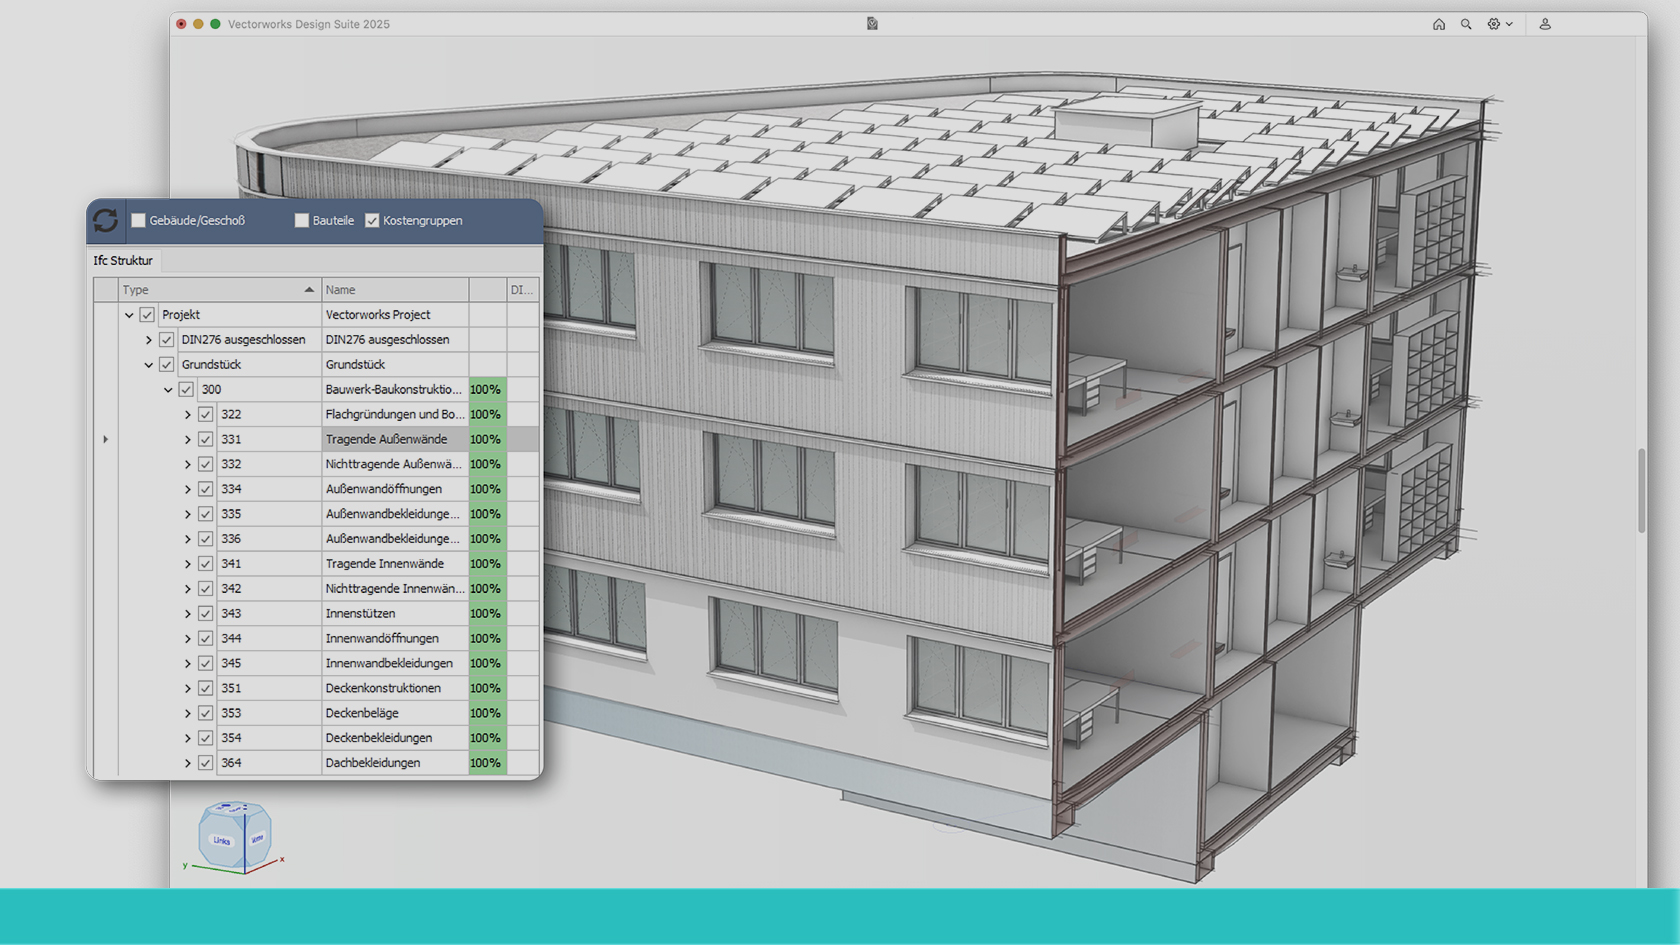The image size is (1680, 945).
Task: Select the Nichttragende Außenwä... cell
Action: (x=395, y=464)
